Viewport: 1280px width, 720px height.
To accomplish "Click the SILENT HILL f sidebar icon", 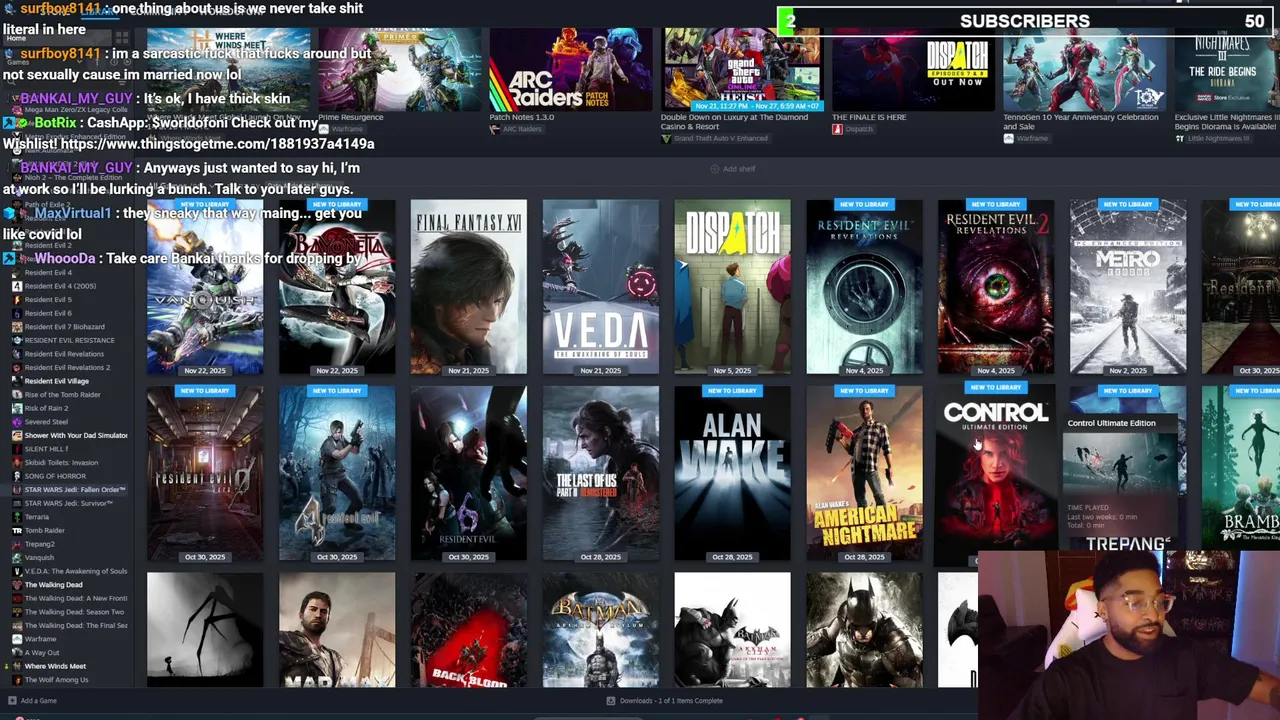I will point(17,449).
